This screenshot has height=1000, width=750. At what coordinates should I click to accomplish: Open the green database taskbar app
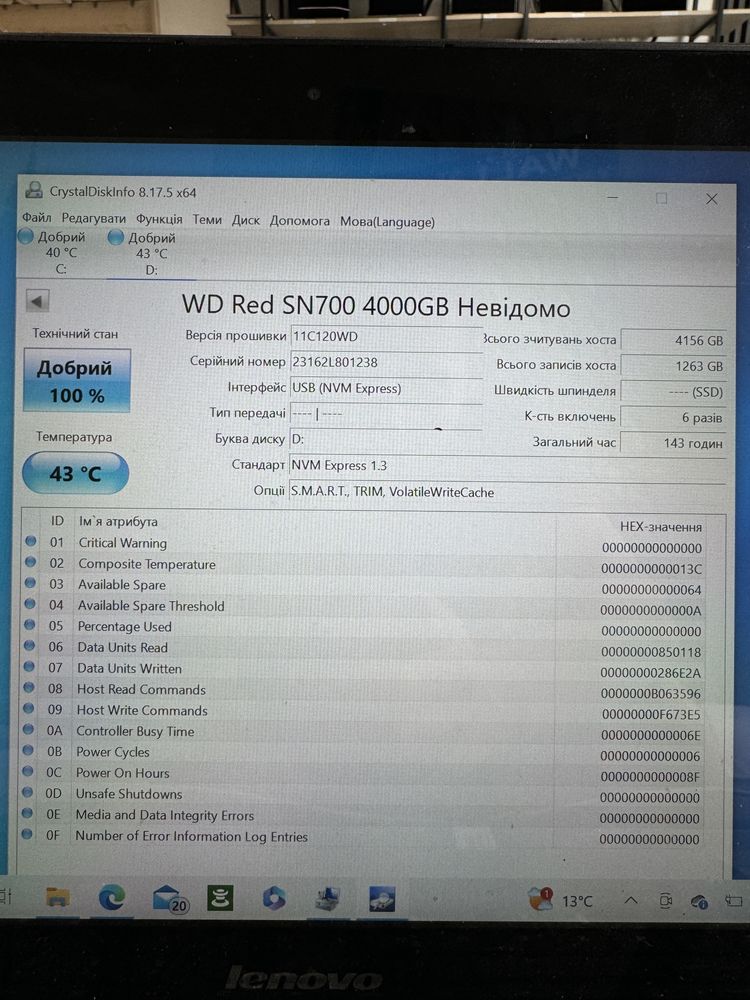[x=220, y=898]
